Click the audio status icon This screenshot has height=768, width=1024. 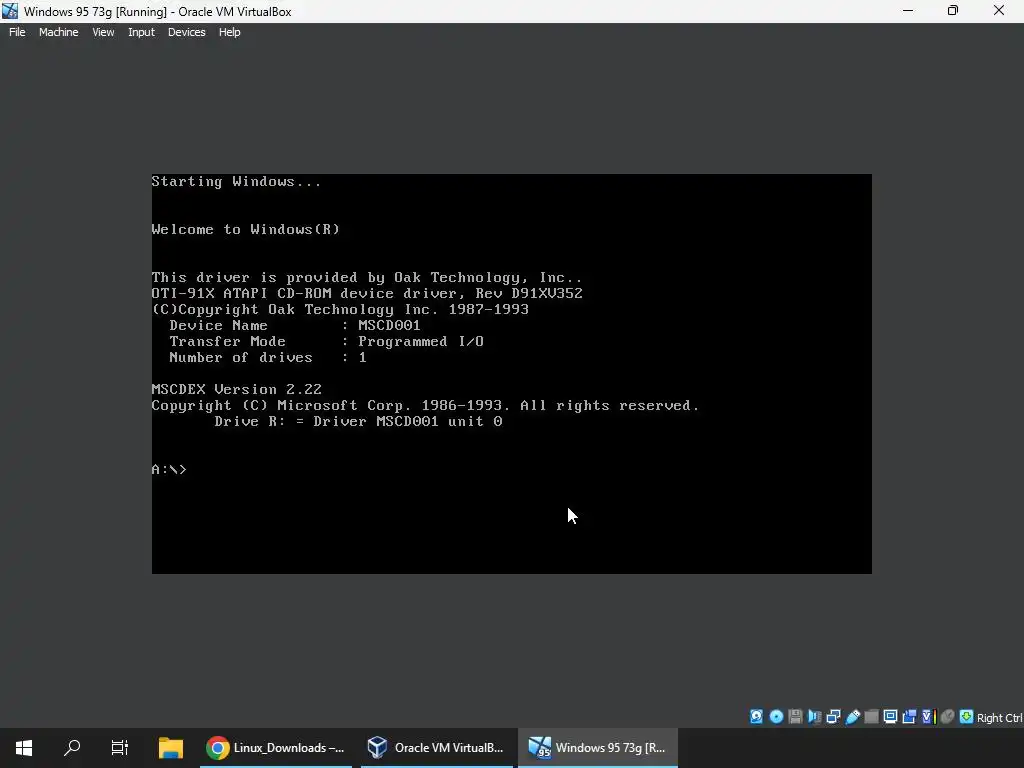pyautogui.click(x=814, y=716)
